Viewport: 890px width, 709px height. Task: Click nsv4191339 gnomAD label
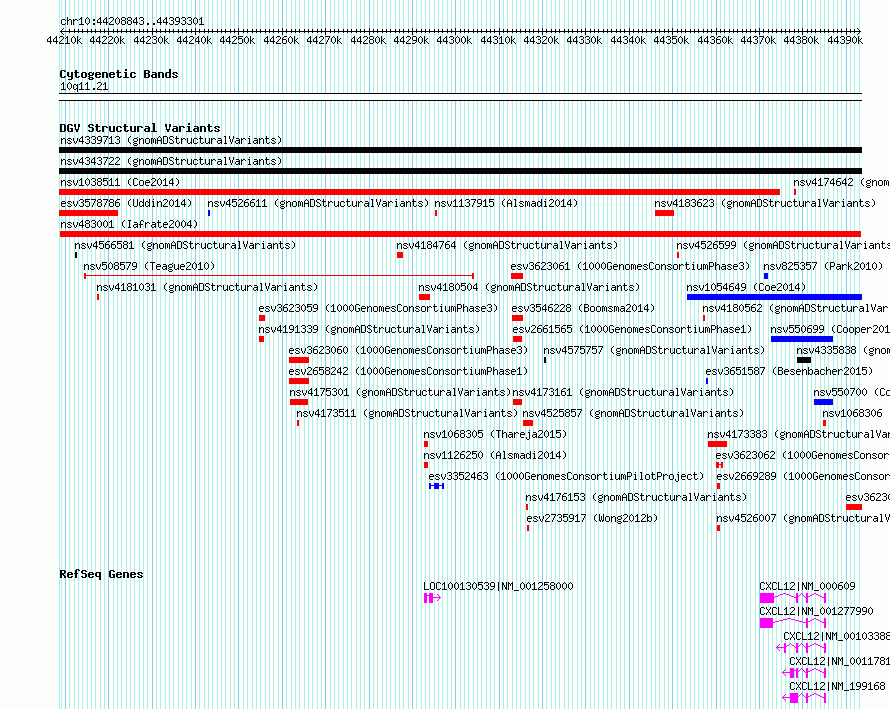[369, 329]
